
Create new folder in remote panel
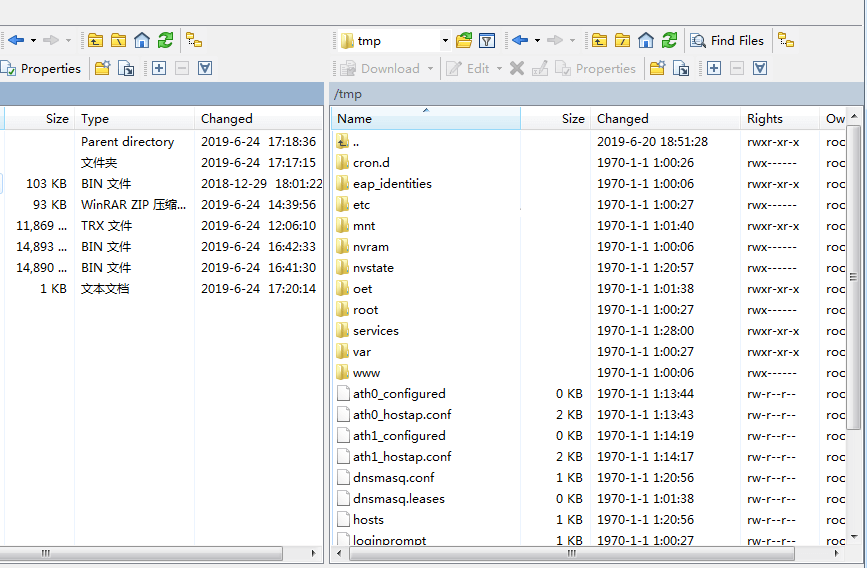[x=657, y=69]
